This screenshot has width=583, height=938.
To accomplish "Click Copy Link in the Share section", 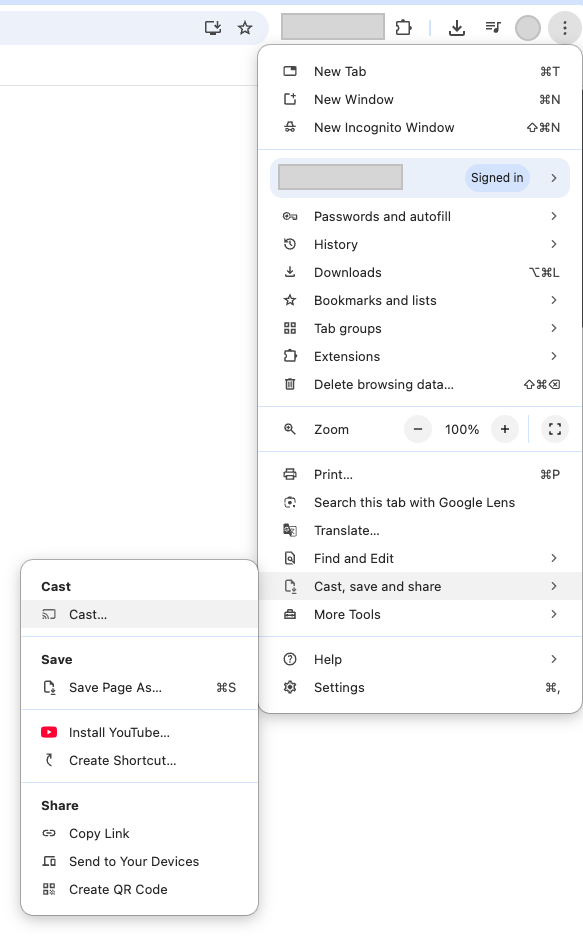I will (x=98, y=833).
